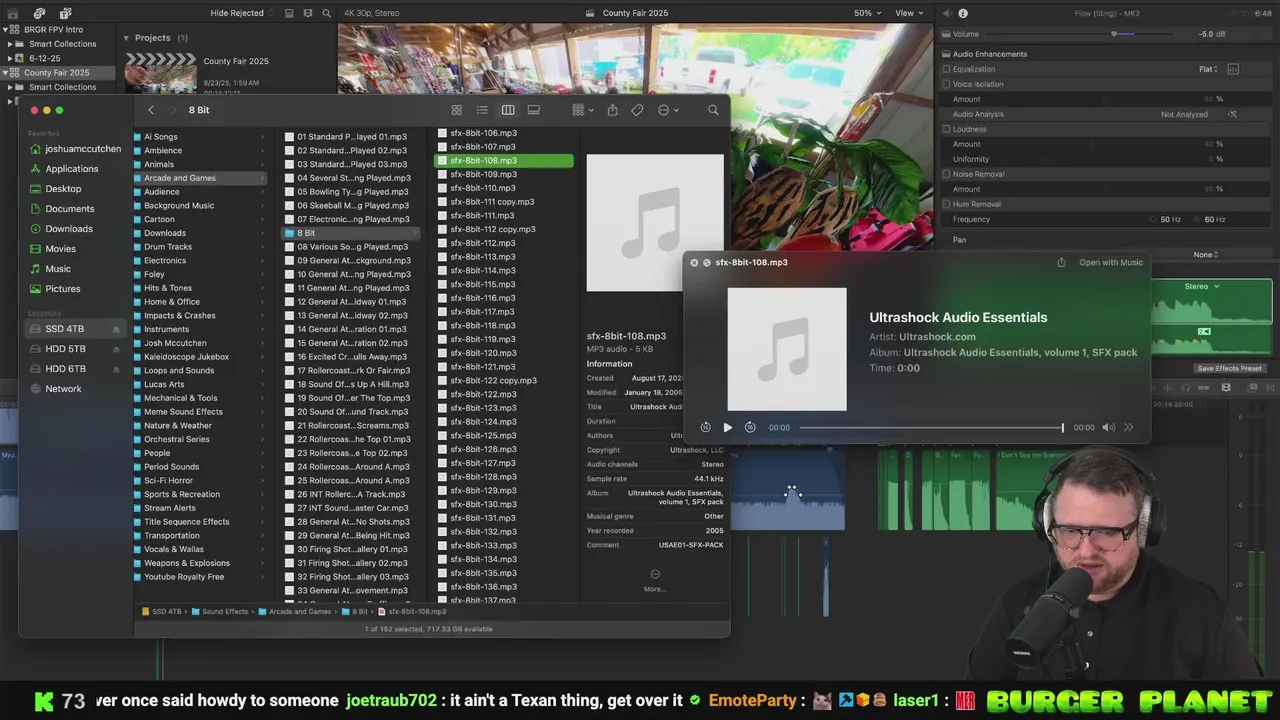Image resolution: width=1280 pixels, height=720 pixels.
Task: Click the Finder search magnifier icon
Action: [x=713, y=110]
